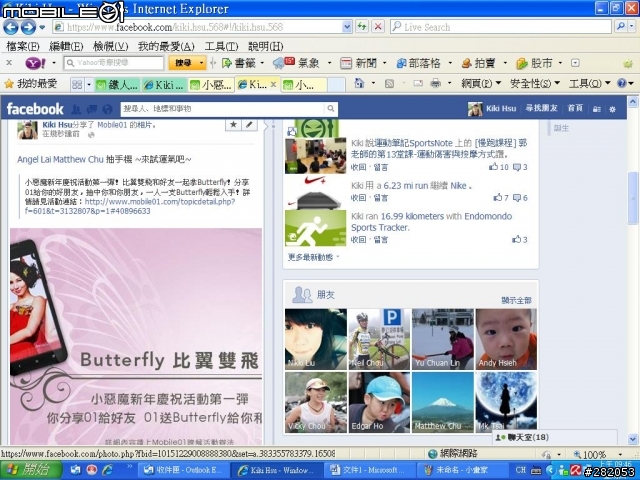Open Facebook notifications globe icon
640x480 pixels.
(x=107, y=109)
